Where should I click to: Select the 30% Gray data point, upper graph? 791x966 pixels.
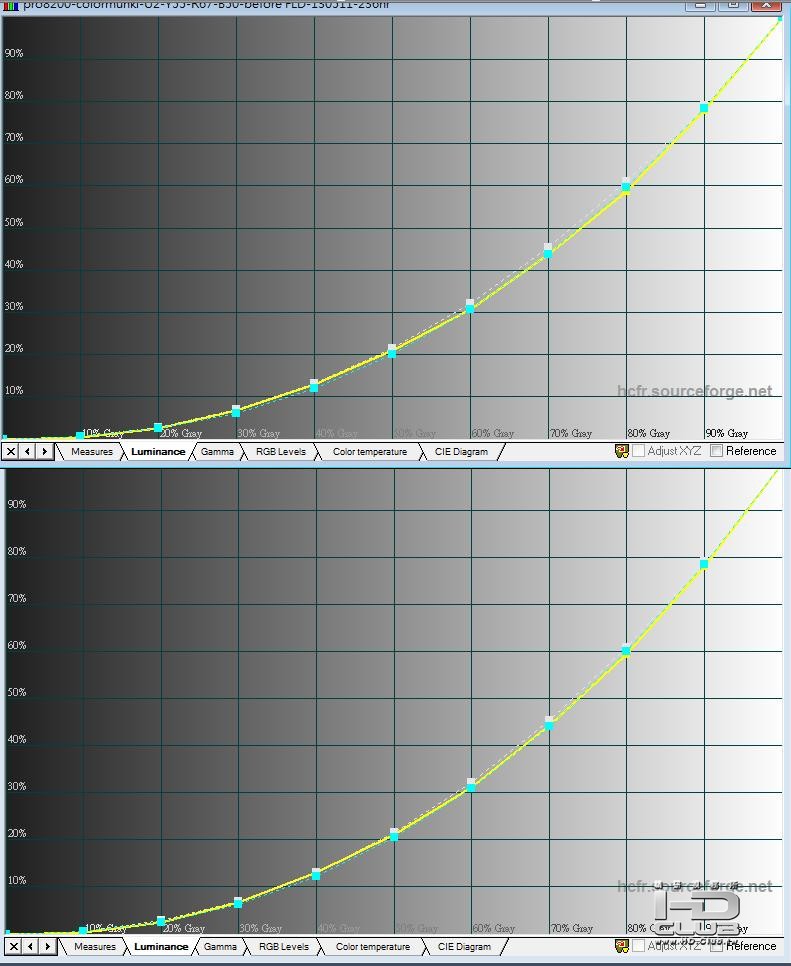coord(236,412)
